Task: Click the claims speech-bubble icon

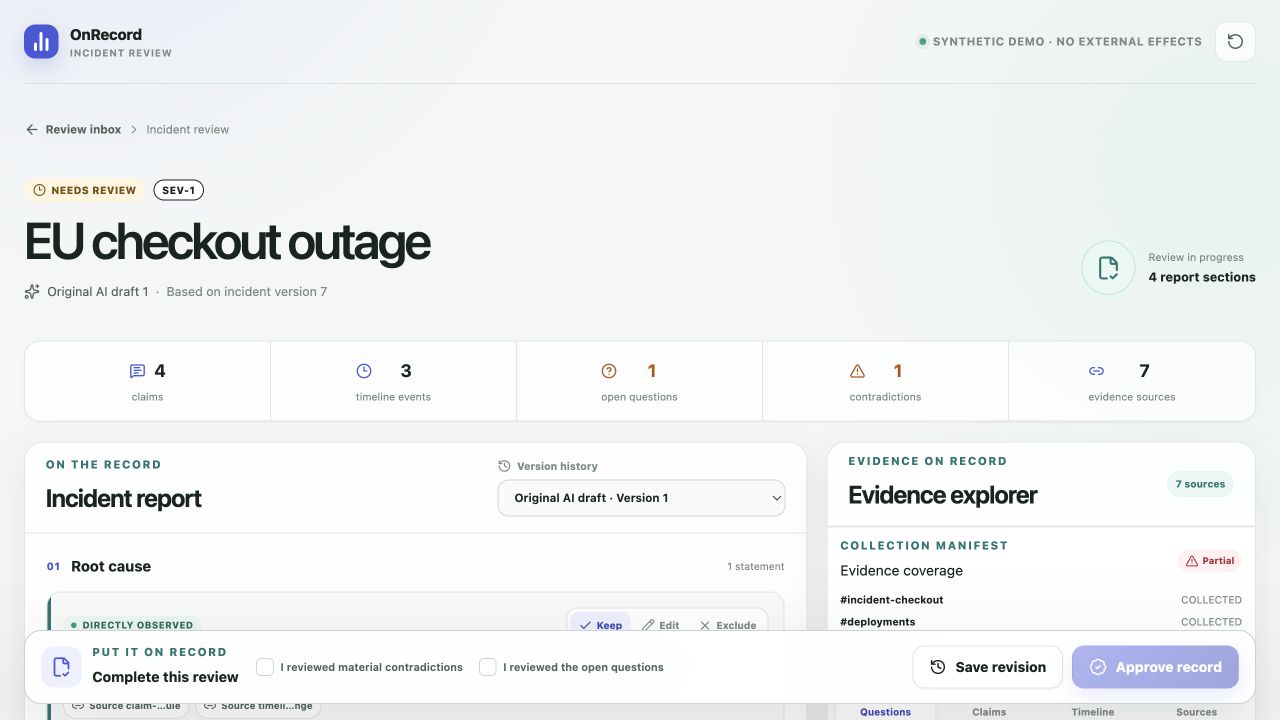Action: click(x=137, y=371)
